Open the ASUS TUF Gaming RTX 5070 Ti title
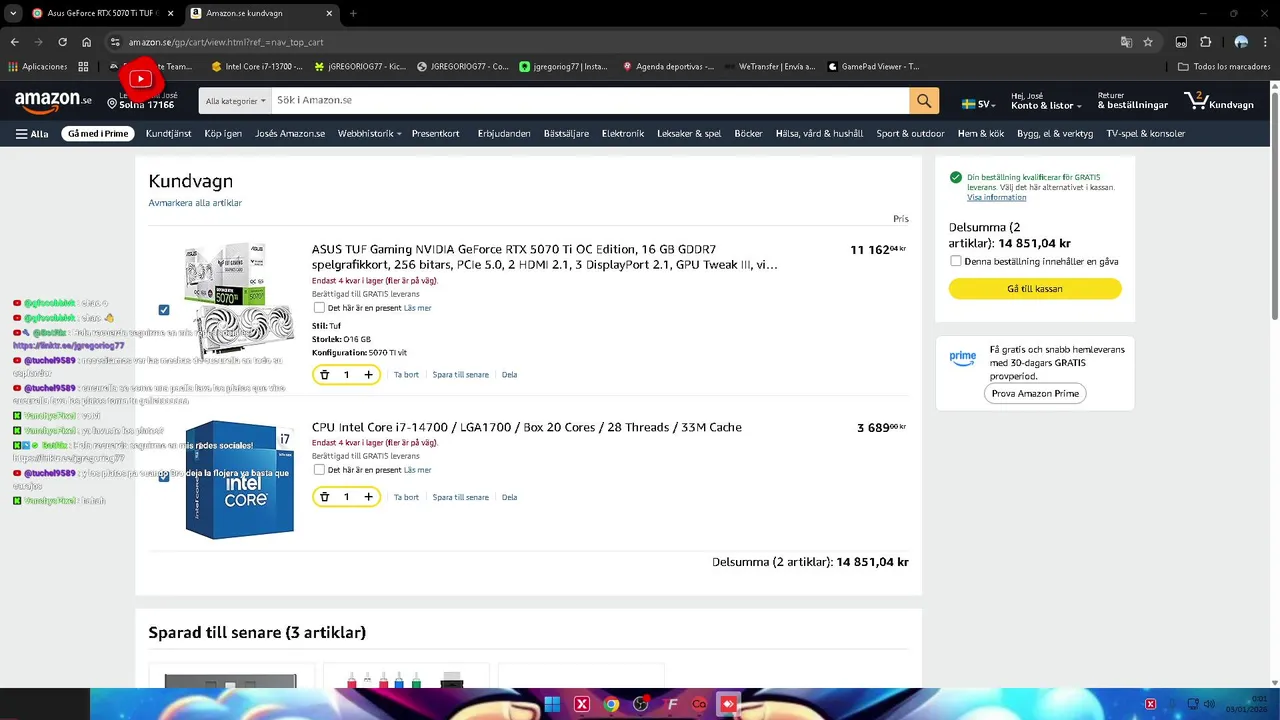 pyautogui.click(x=545, y=257)
